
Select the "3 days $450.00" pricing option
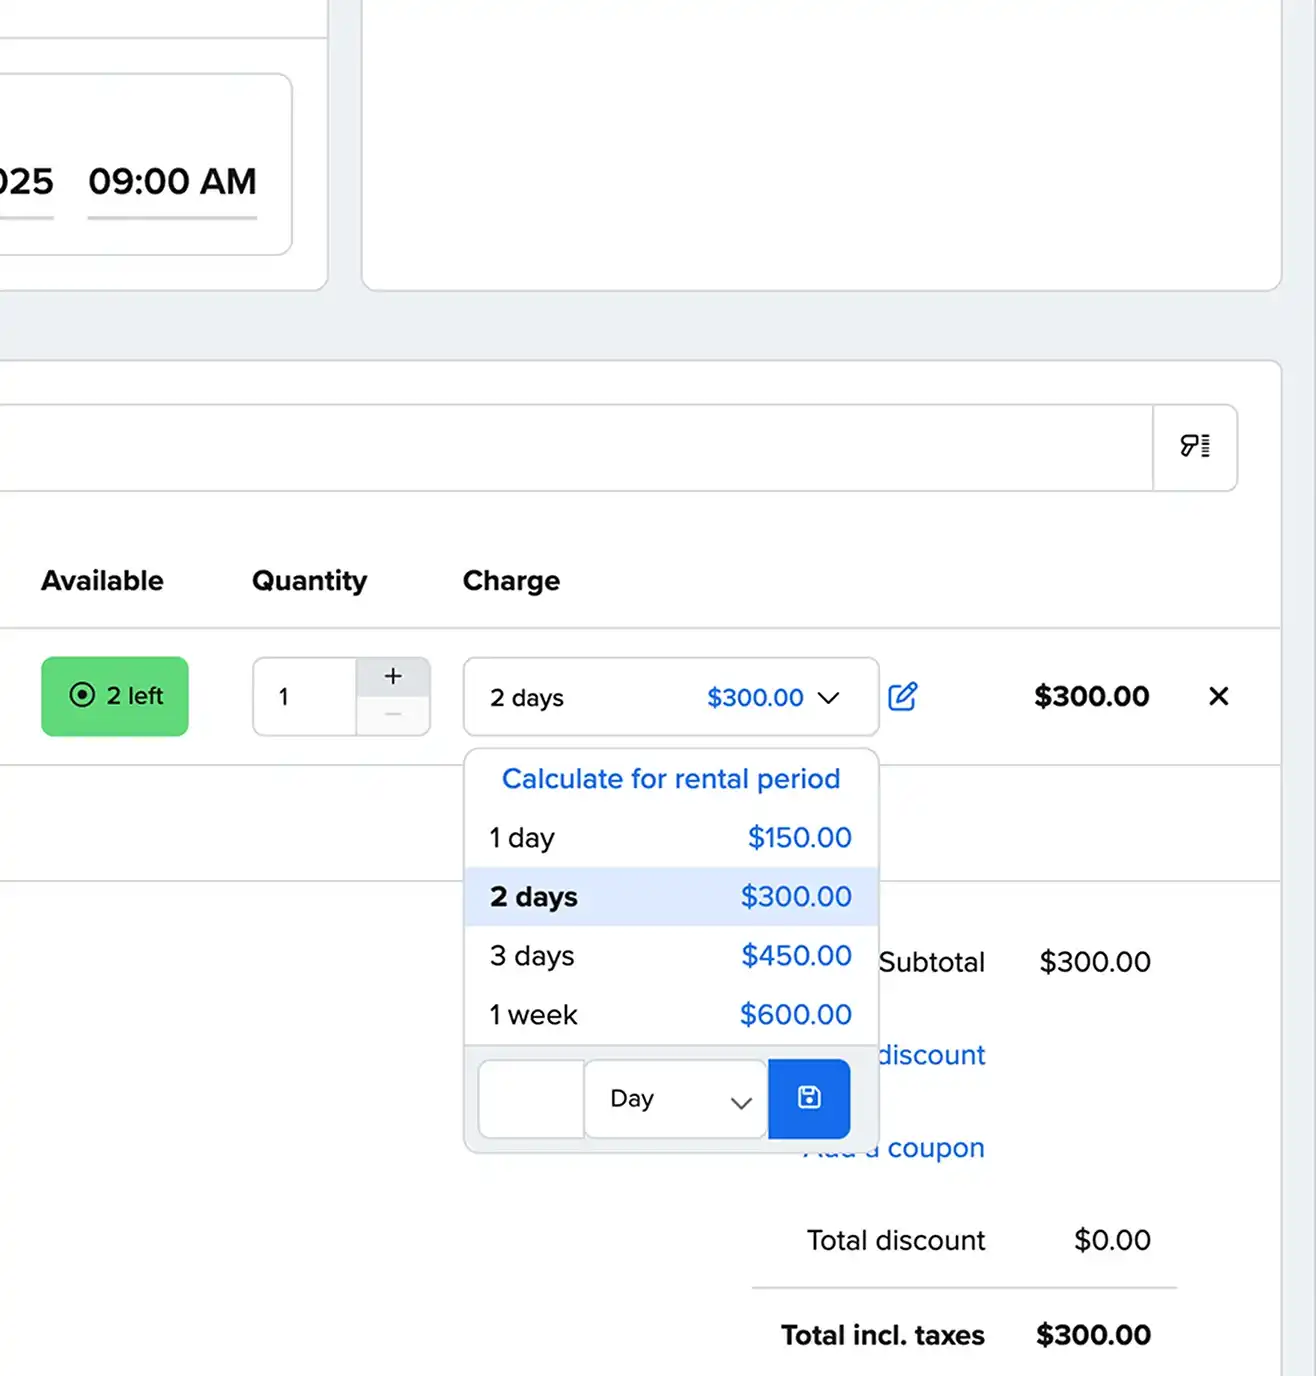click(x=670, y=956)
